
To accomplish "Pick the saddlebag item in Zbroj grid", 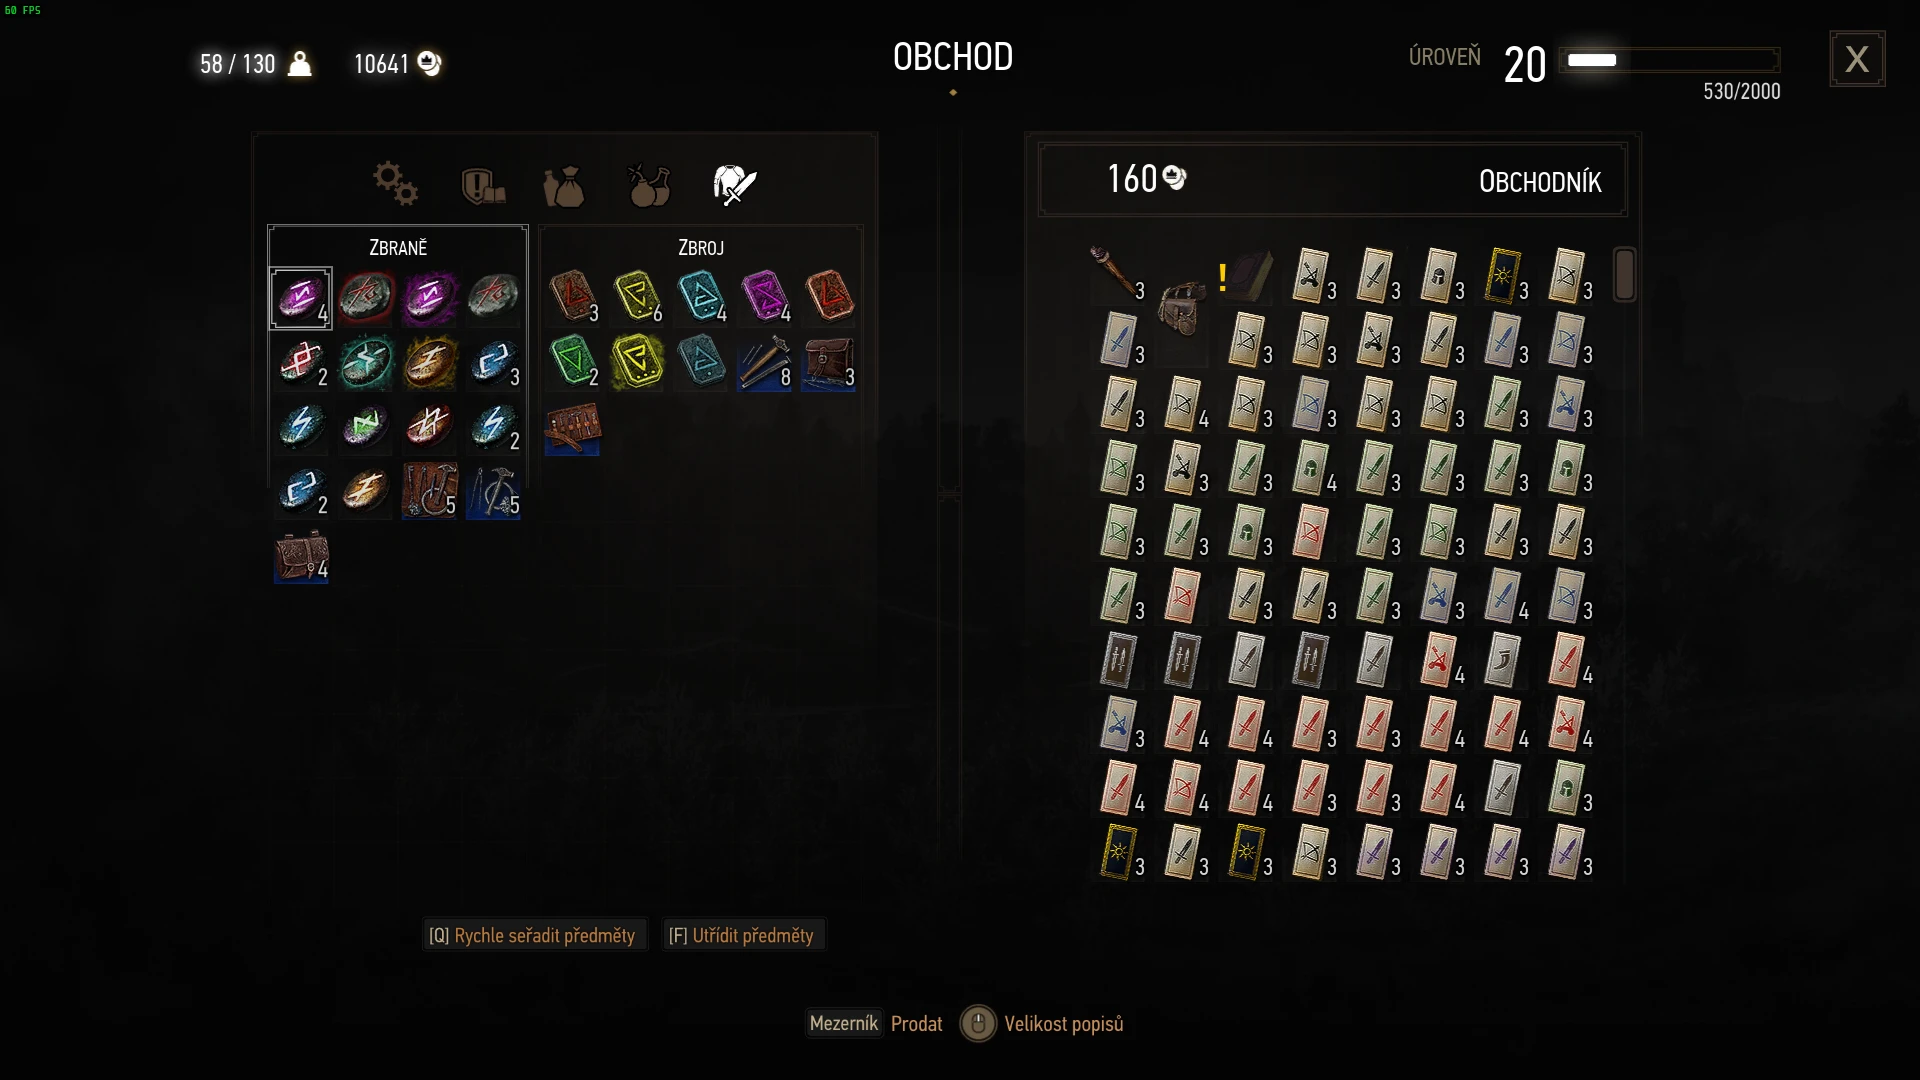I will point(829,362).
